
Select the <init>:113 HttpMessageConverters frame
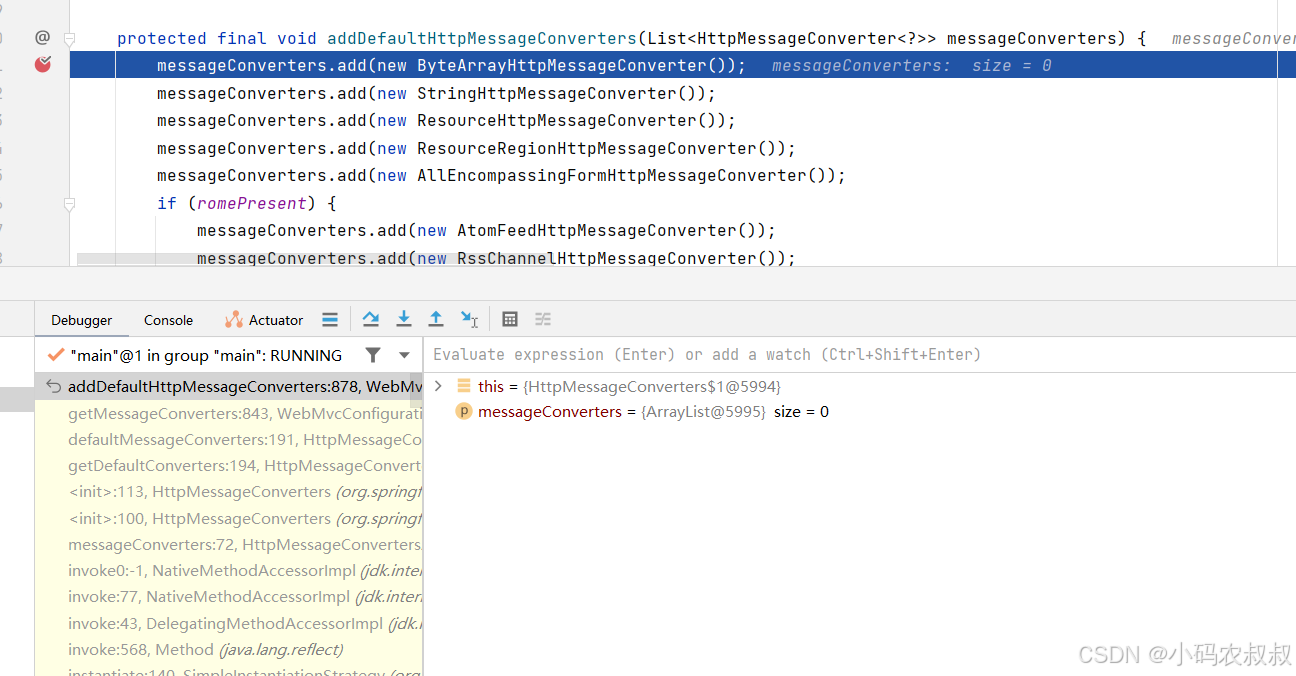229,492
